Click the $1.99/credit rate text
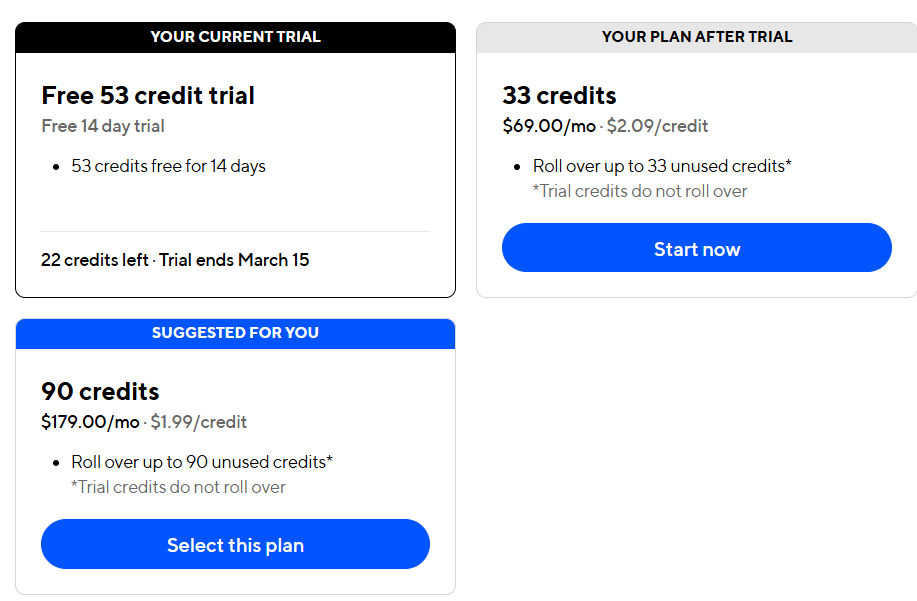Viewport: 917px width, 601px height. point(198,422)
